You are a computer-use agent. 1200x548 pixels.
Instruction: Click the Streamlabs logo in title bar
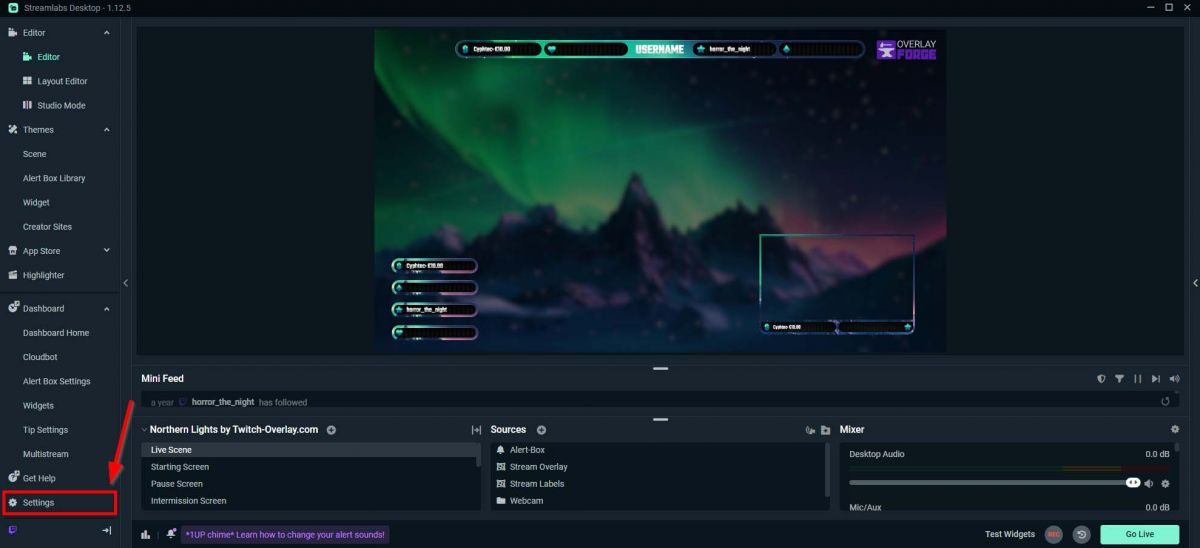(x=12, y=7)
